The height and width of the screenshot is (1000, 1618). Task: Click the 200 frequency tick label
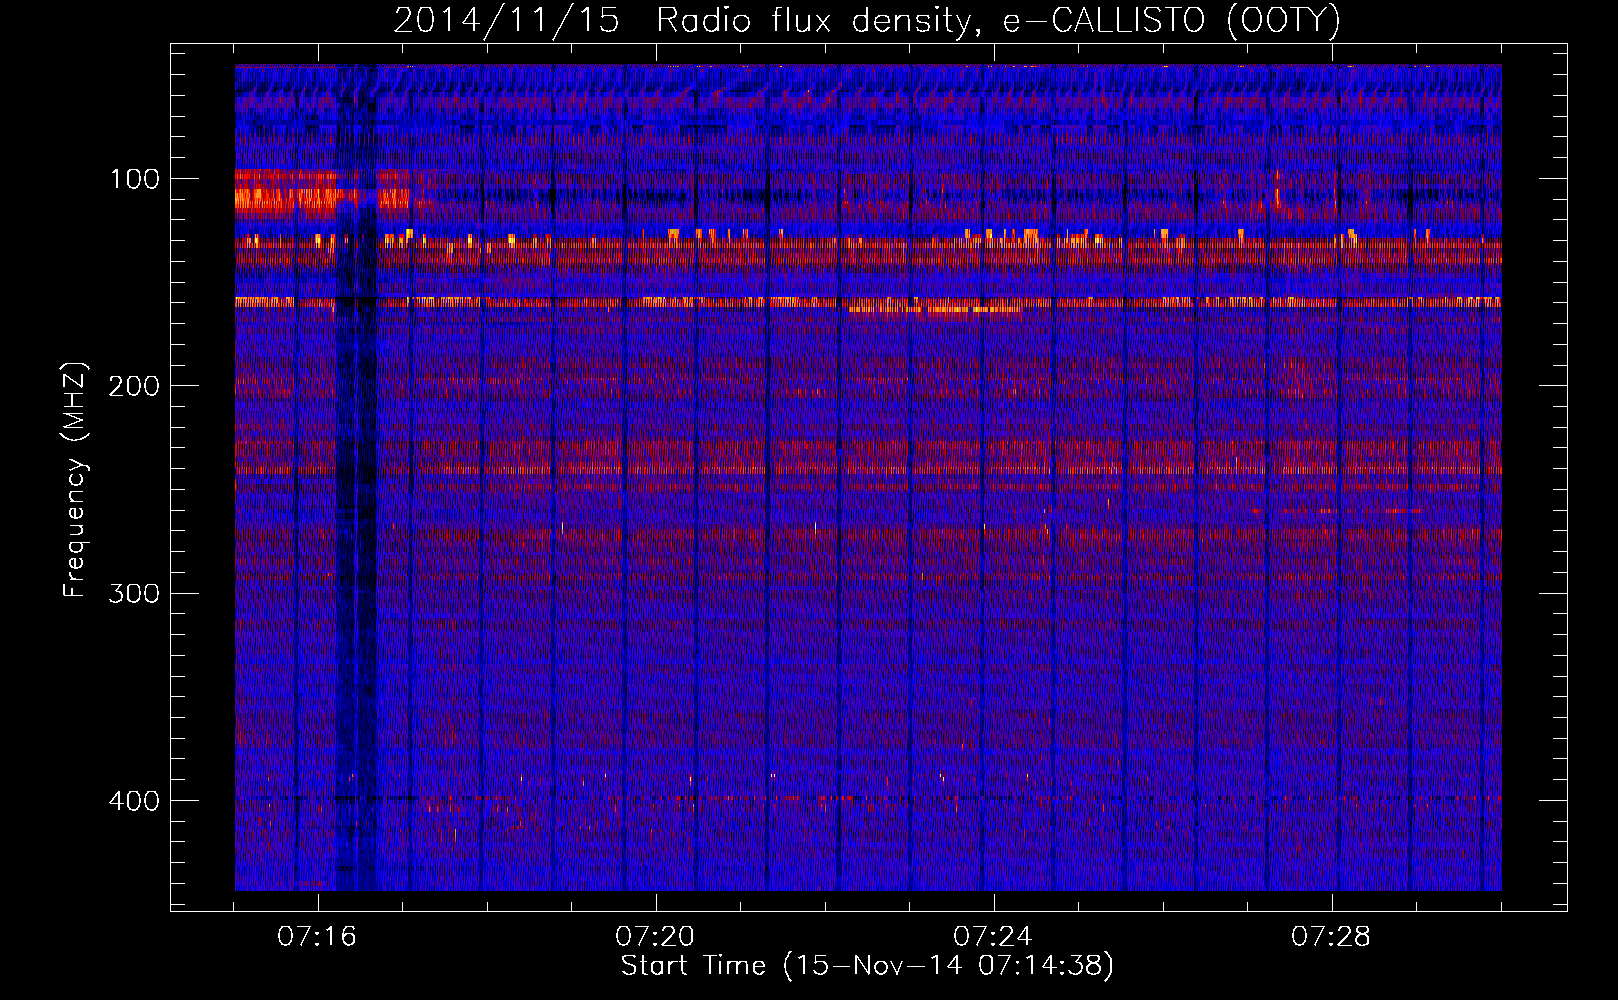133,387
